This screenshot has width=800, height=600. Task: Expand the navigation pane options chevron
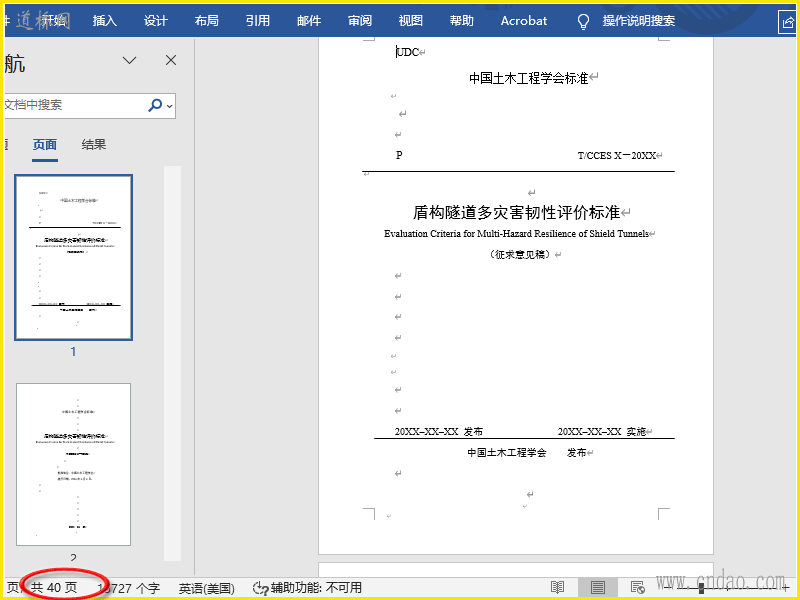pyautogui.click(x=130, y=61)
